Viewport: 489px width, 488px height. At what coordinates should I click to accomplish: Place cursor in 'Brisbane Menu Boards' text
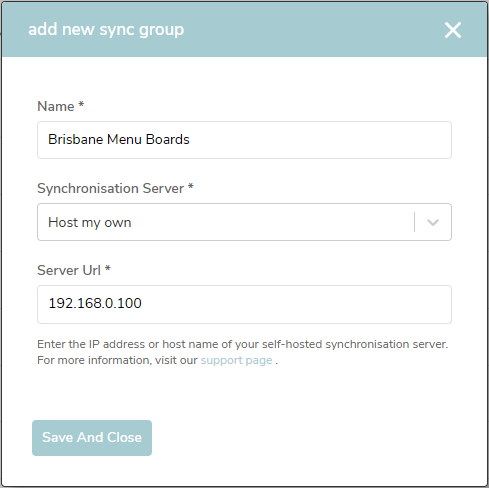click(x=119, y=139)
